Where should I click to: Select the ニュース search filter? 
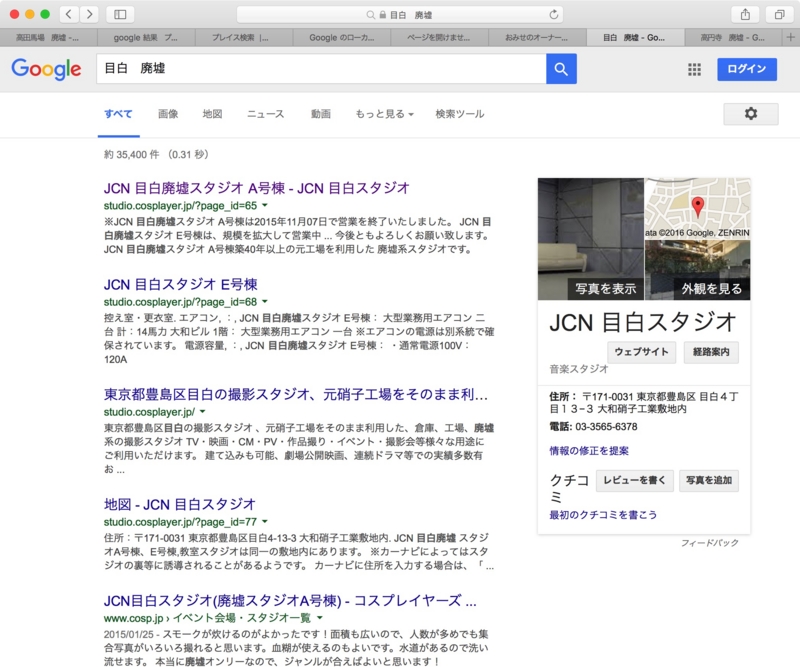(265, 114)
